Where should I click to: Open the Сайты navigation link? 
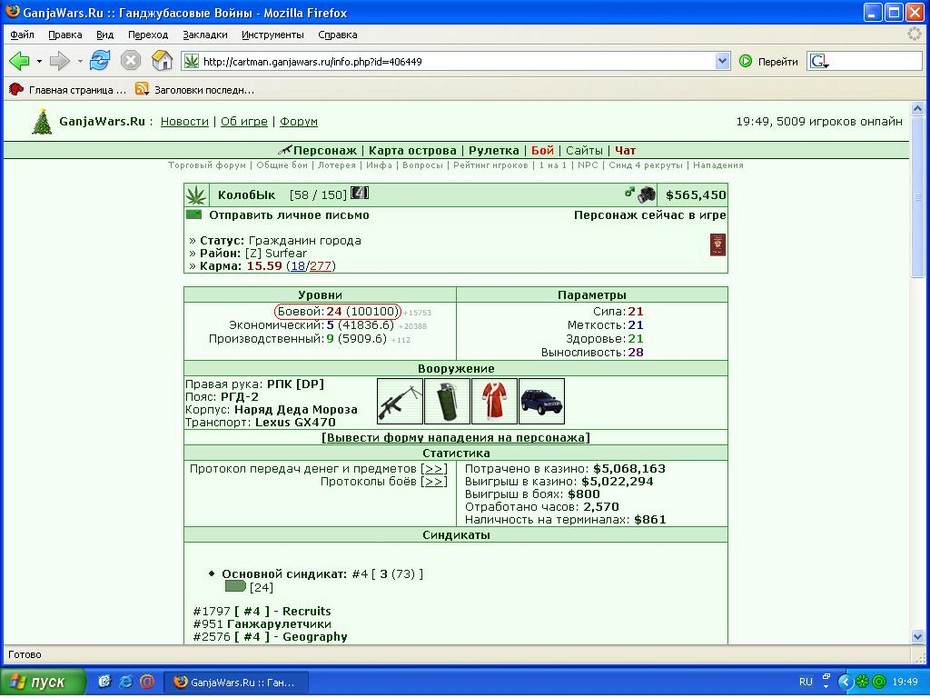pos(584,150)
